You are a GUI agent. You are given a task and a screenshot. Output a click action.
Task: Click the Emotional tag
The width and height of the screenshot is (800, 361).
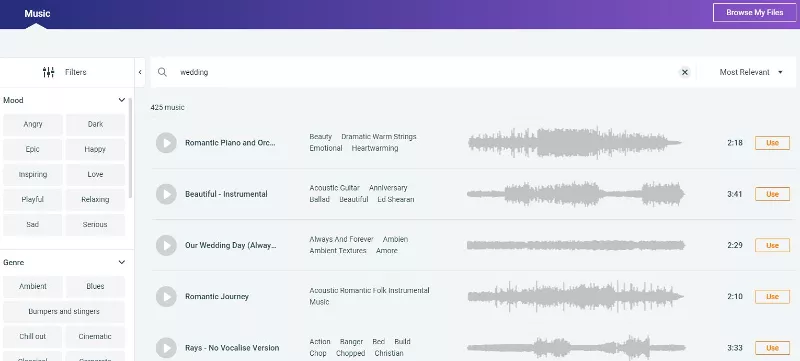(x=326, y=148)
